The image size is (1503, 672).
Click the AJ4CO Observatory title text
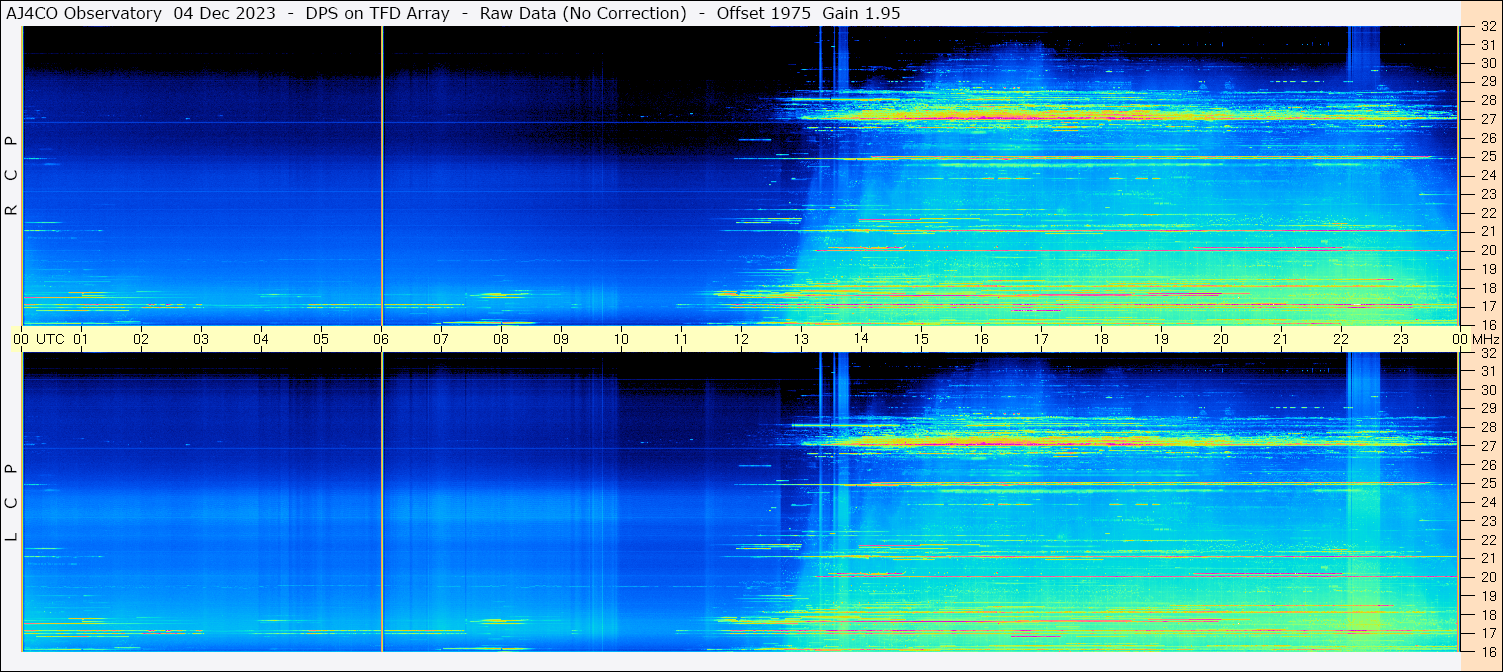pyautogui.click(x=84, y=13)
